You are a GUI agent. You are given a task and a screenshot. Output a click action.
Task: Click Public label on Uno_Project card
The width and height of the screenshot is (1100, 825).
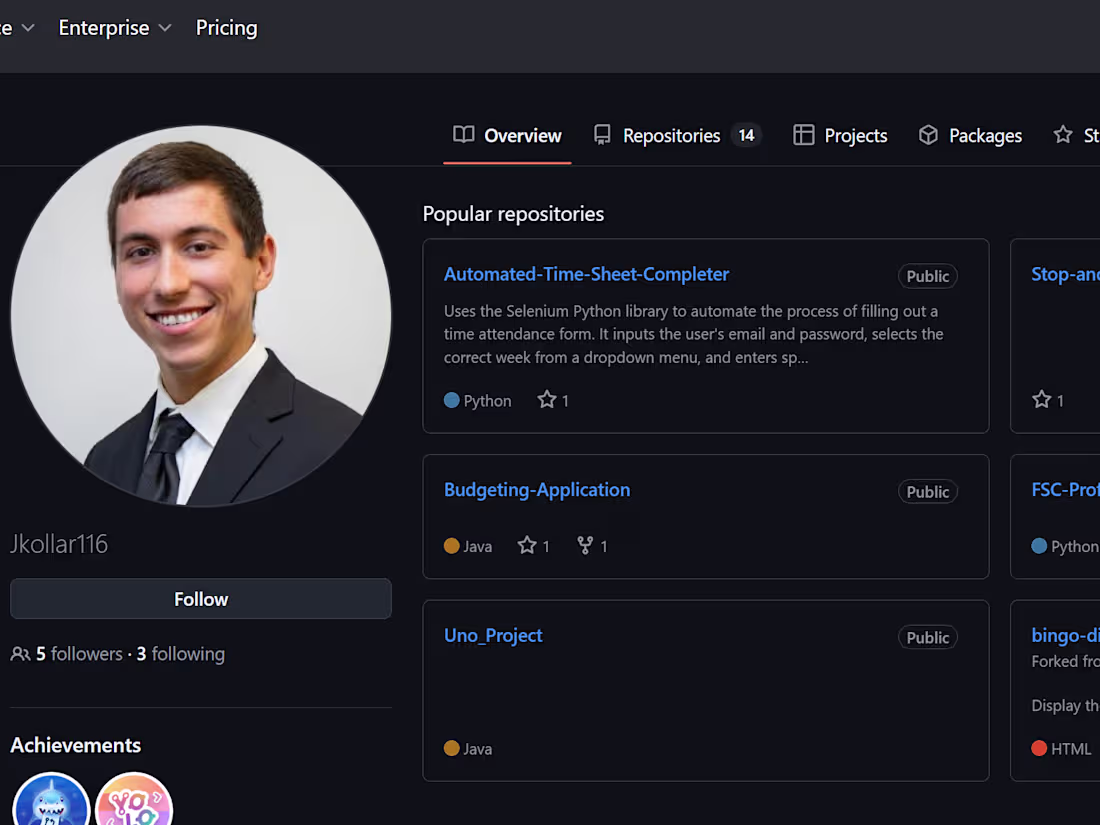tap(927, 638)
